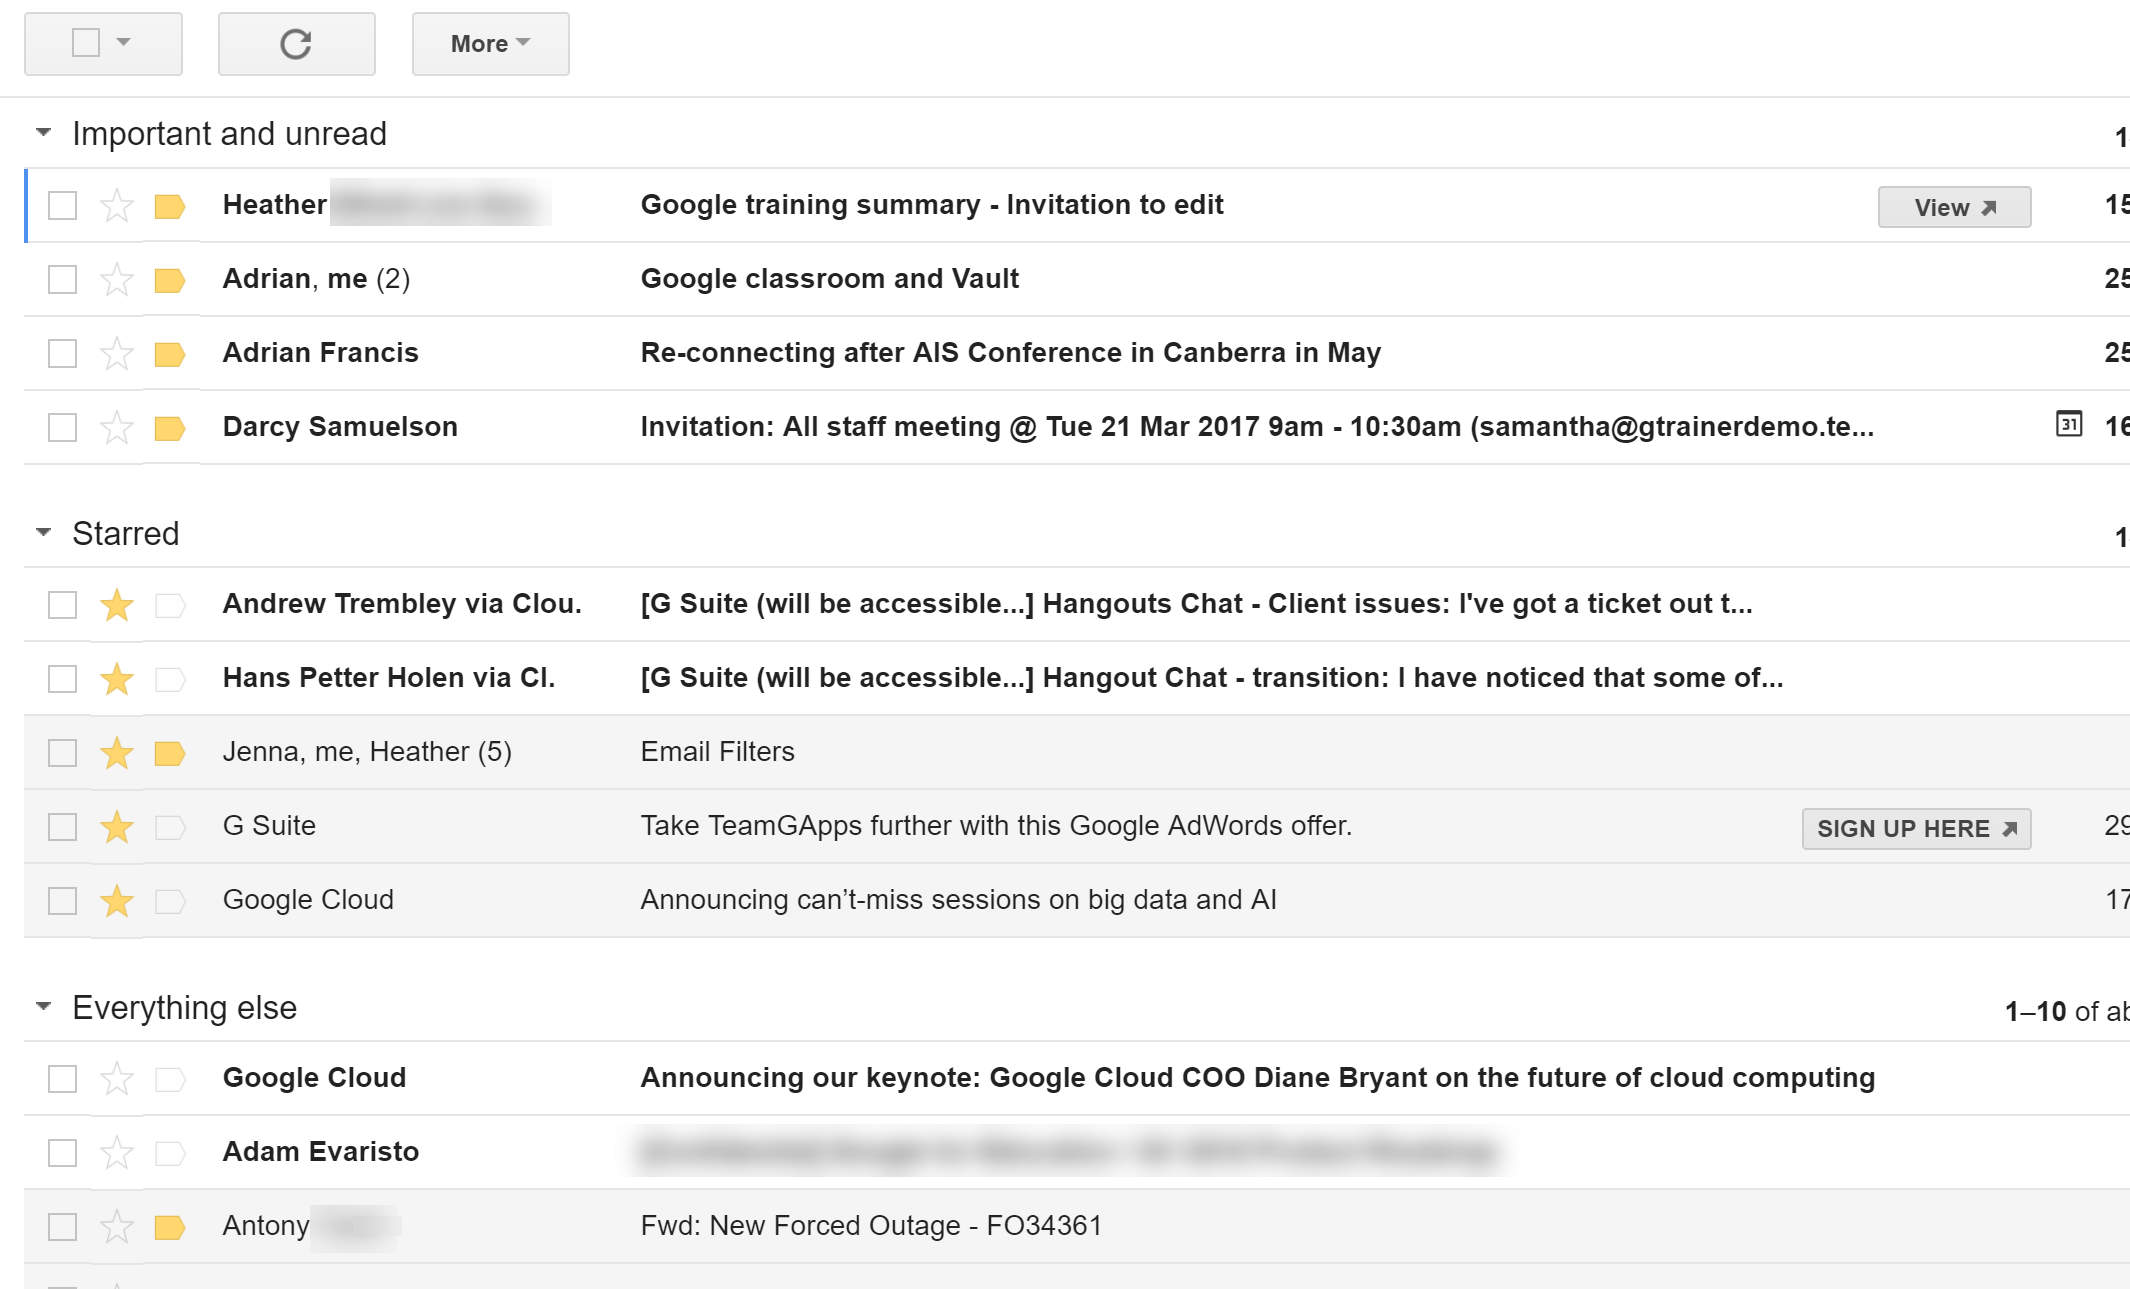Mark Hans Petter Holen email as important
The image size is (2130, 1289).
[x=170, y=679]
